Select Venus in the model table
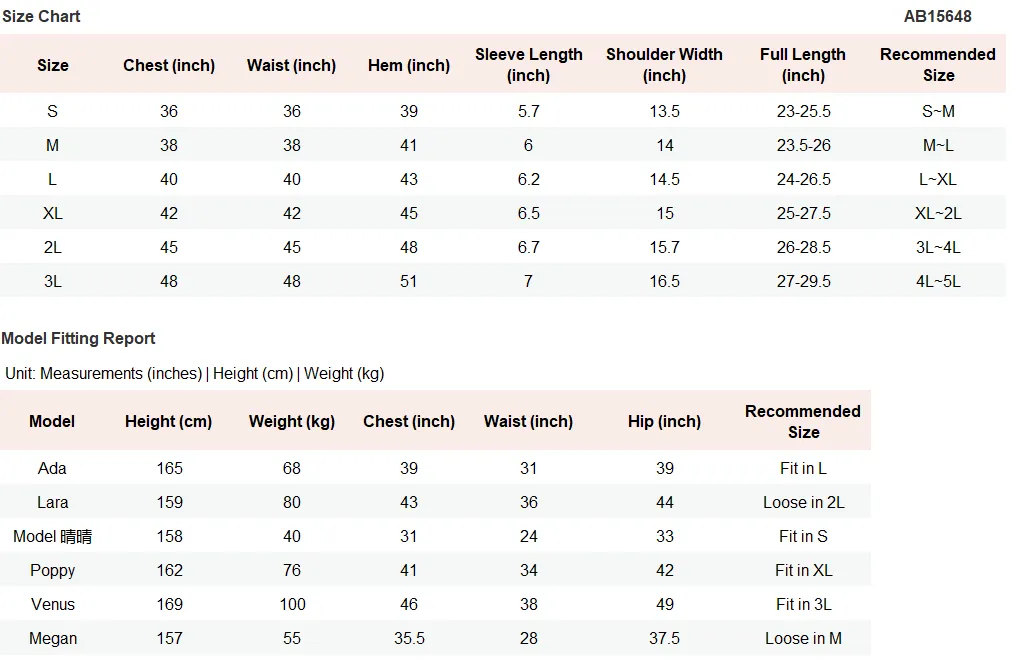This screenshot has width=1026, height=663. (52, 605)
